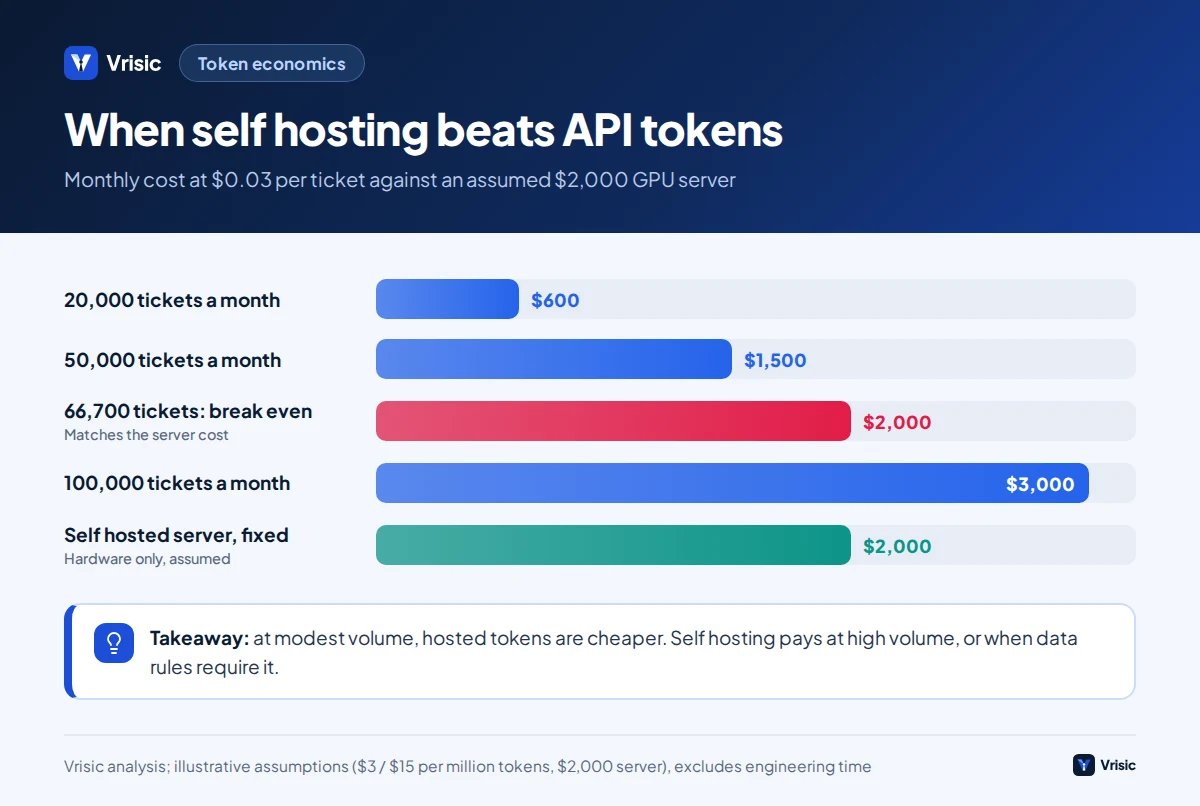
Task: Click the green self hosted server bar
Action: coord(613,545)
